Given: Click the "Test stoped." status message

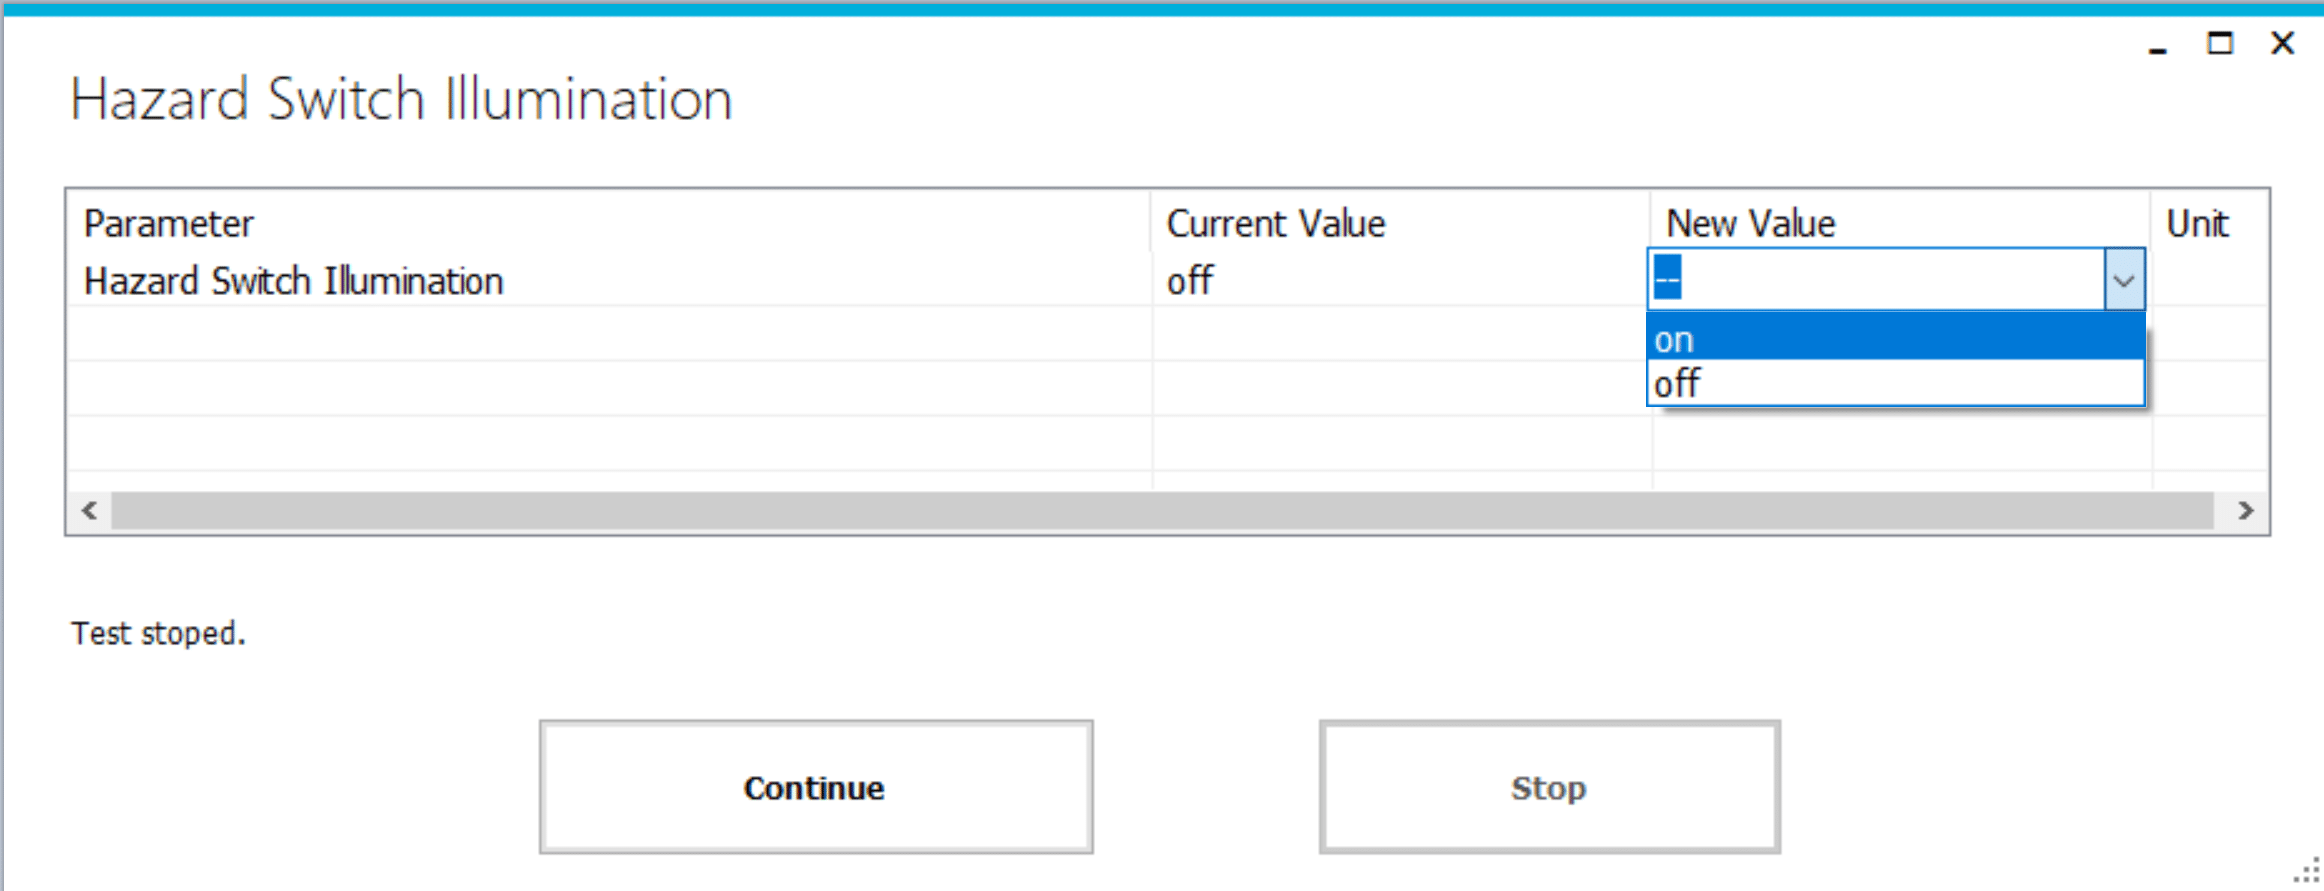Looking at the screenshot, I should coord(158,633).
